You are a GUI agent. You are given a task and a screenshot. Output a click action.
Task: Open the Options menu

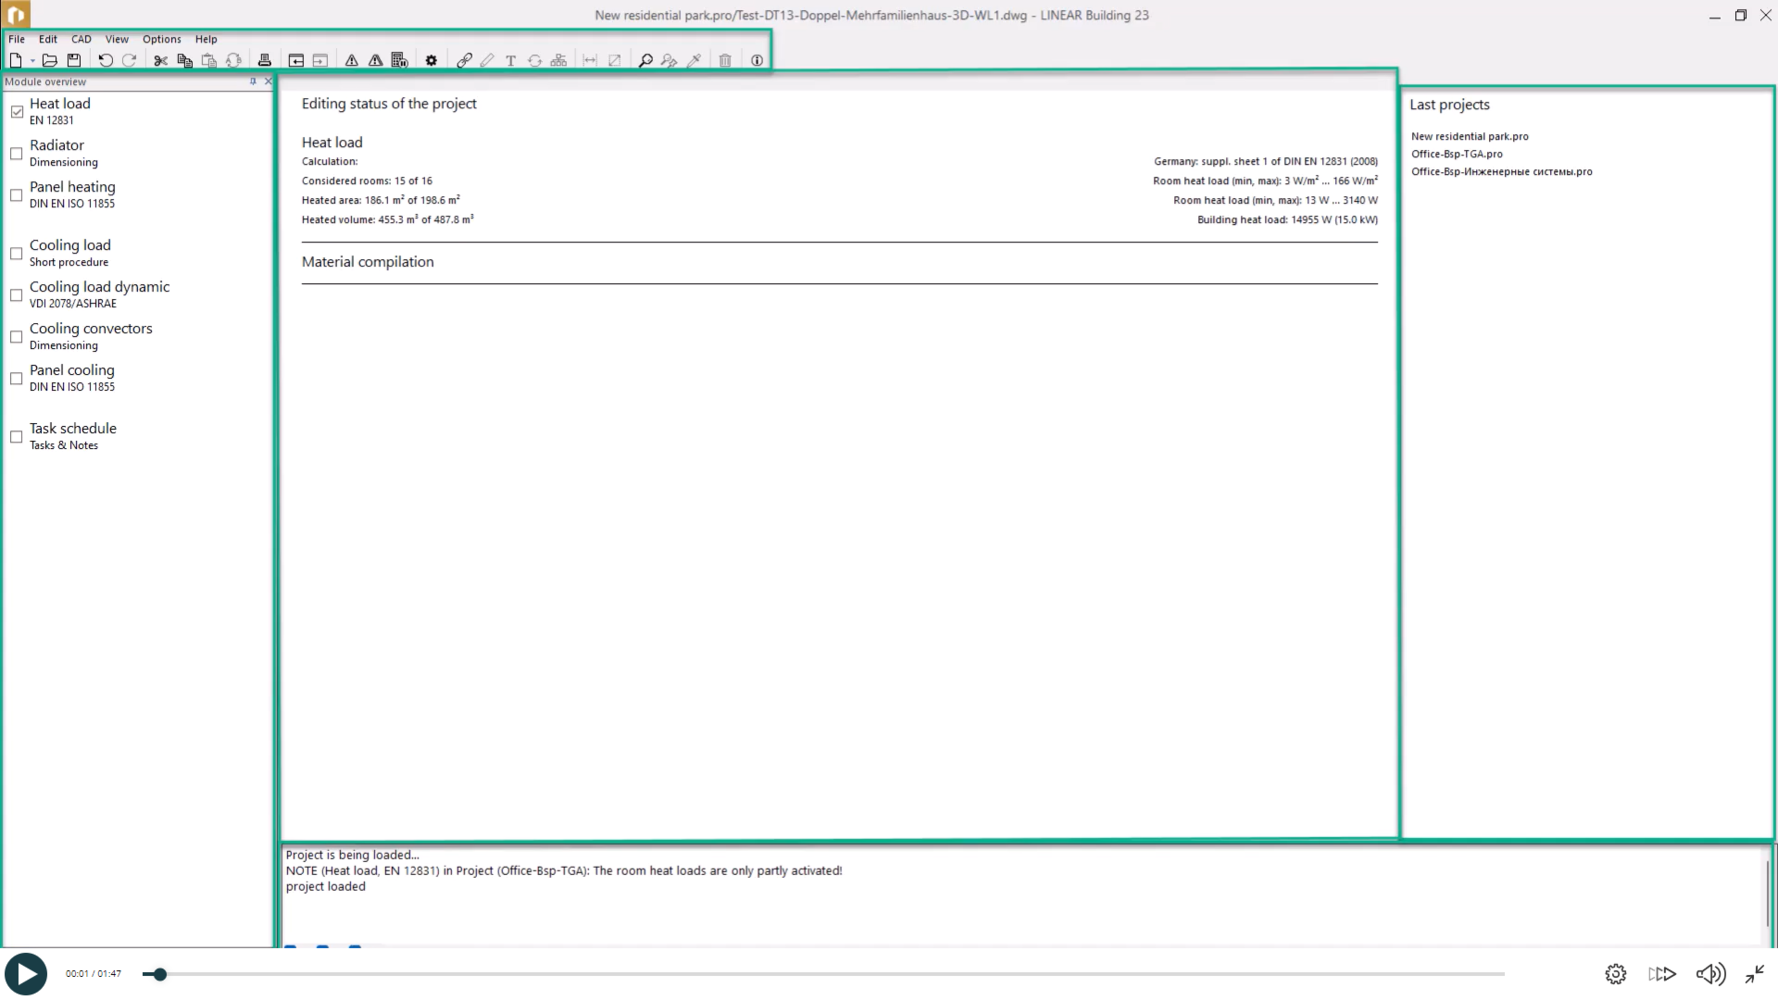pyautogui.click(x=161, y=39)
